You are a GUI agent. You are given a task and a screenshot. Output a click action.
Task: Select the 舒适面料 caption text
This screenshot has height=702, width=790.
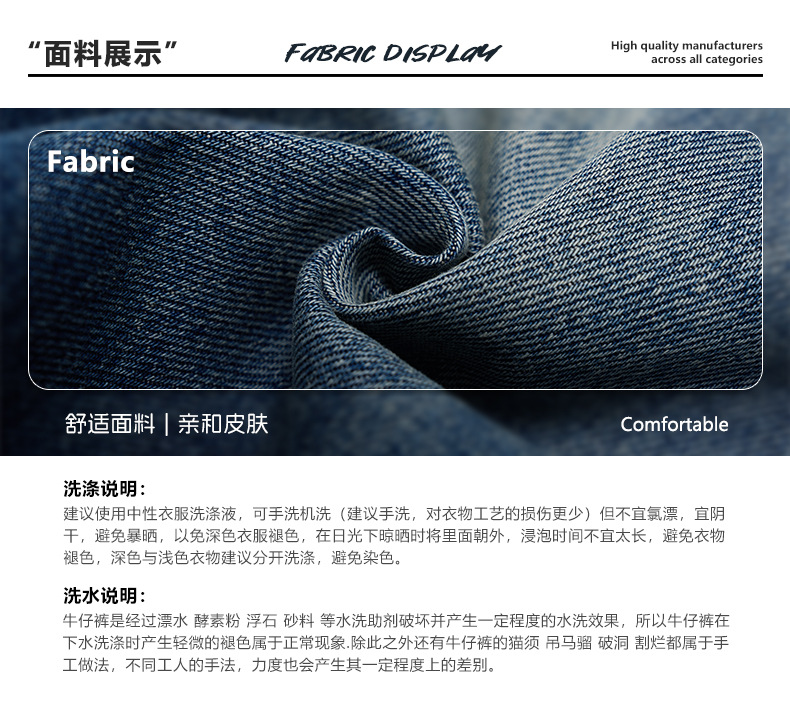coord(110,424)
